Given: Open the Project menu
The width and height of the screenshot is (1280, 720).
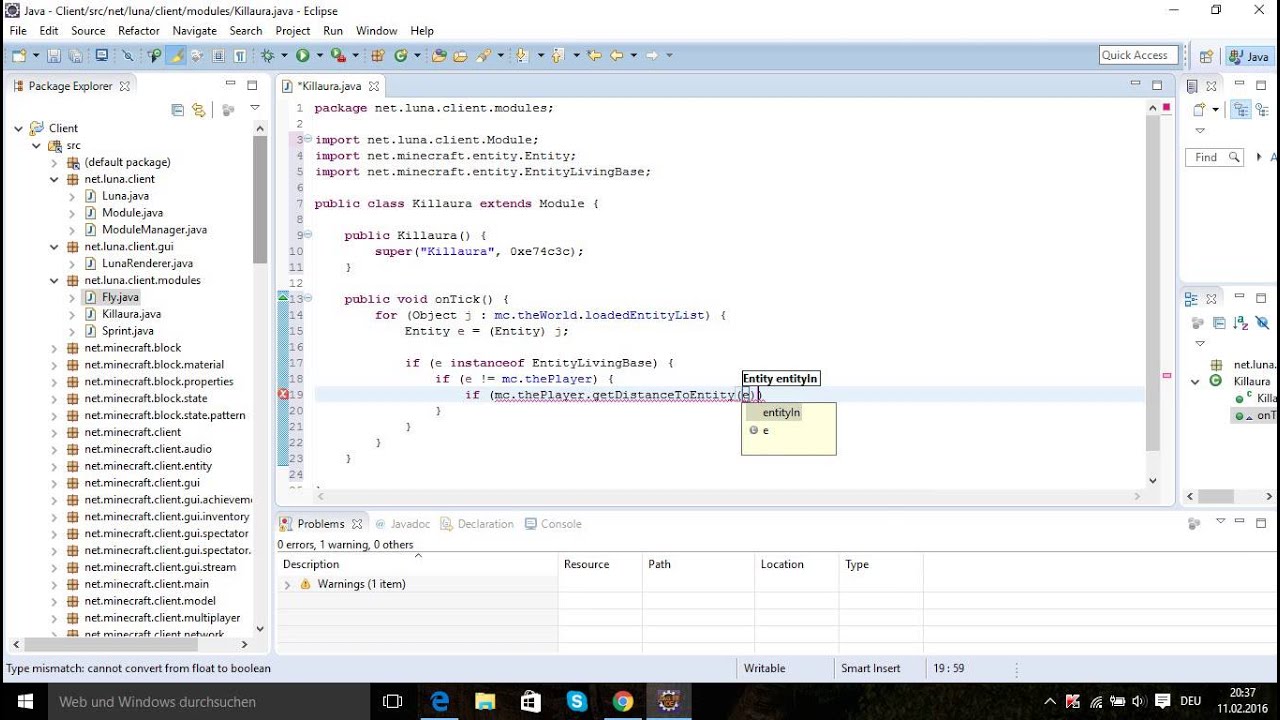Looking at the screenshot, I should [x=293, y=31].
